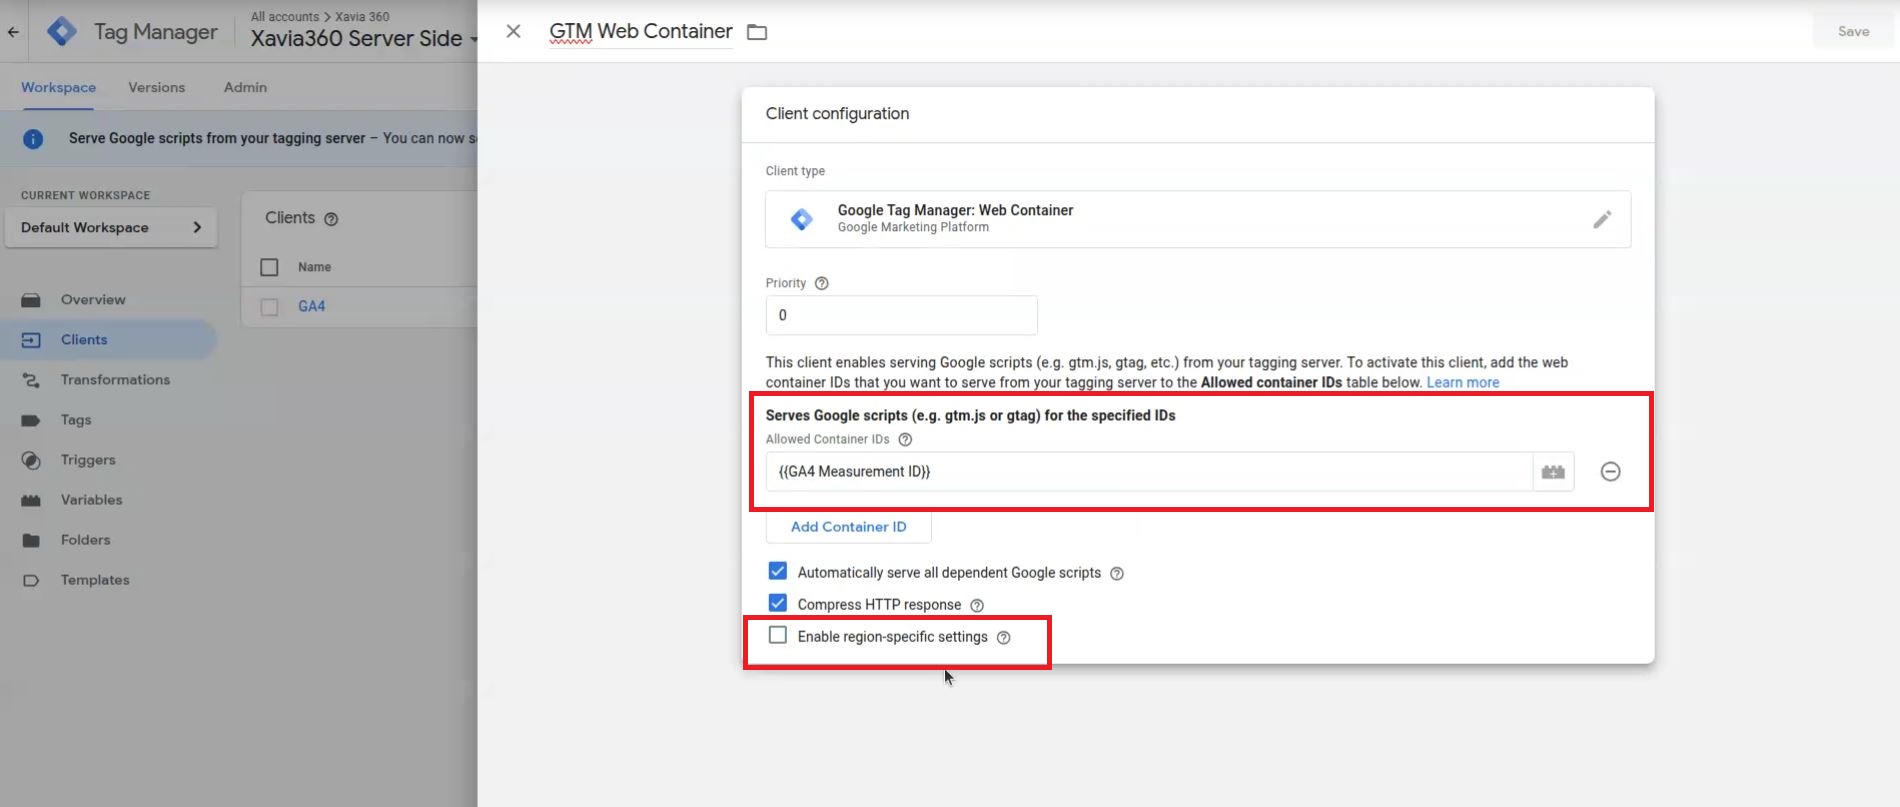Open help for Allowed Container IDs
The image size is (1900, 807).
coord(905,440)
